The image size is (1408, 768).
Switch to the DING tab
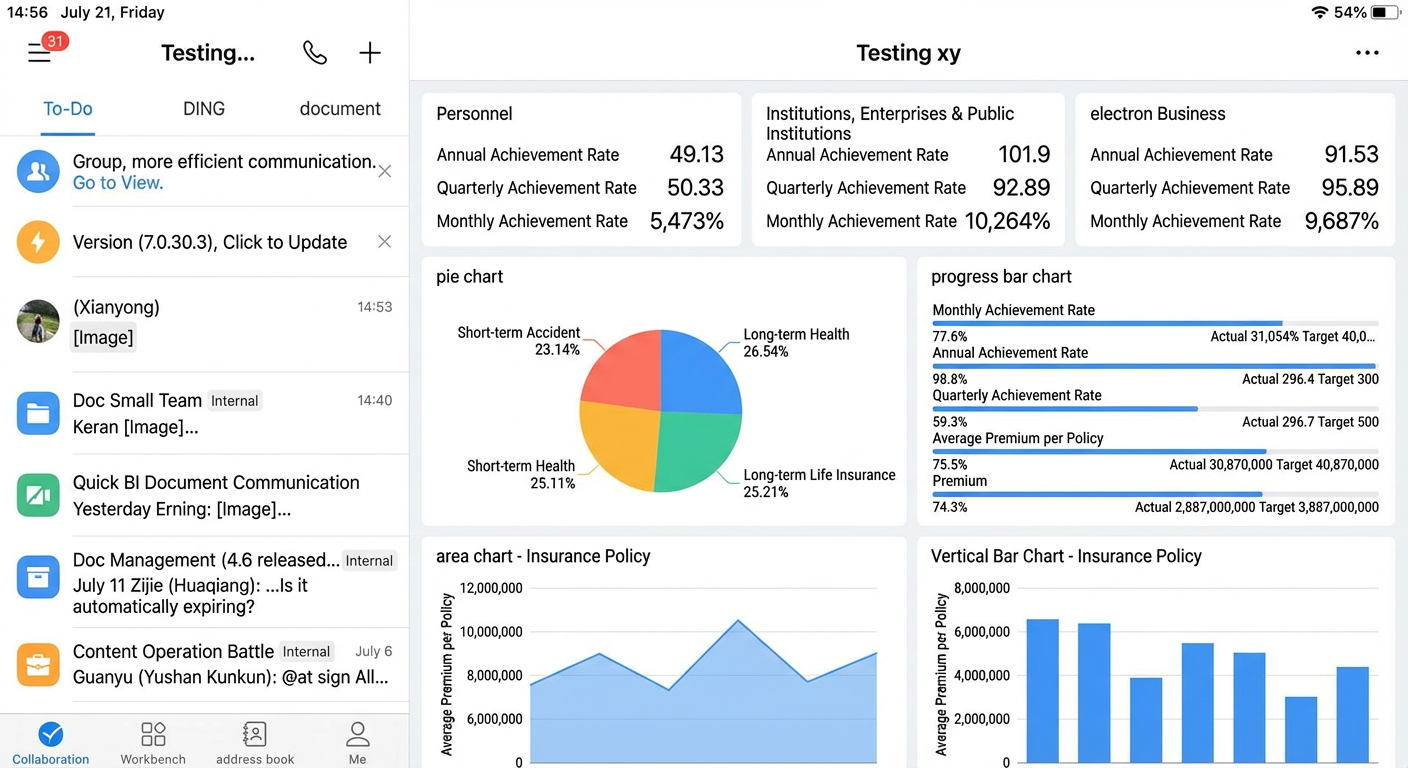click(x=204, y=109)
